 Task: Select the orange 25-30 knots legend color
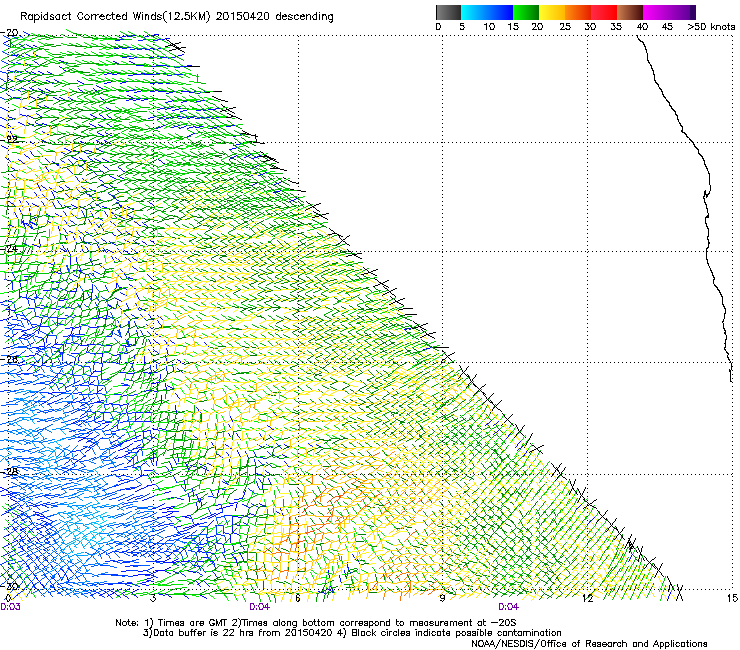(x=578, y=12)
